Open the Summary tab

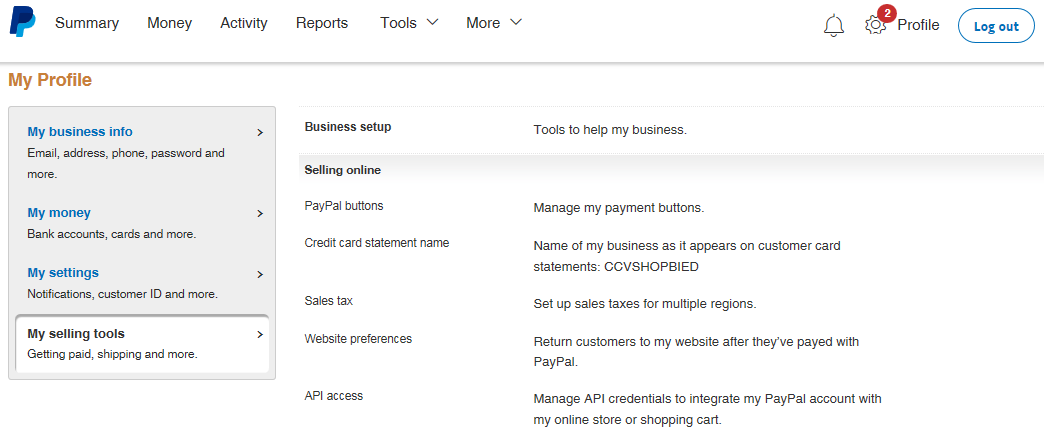(x=87, y=23)
